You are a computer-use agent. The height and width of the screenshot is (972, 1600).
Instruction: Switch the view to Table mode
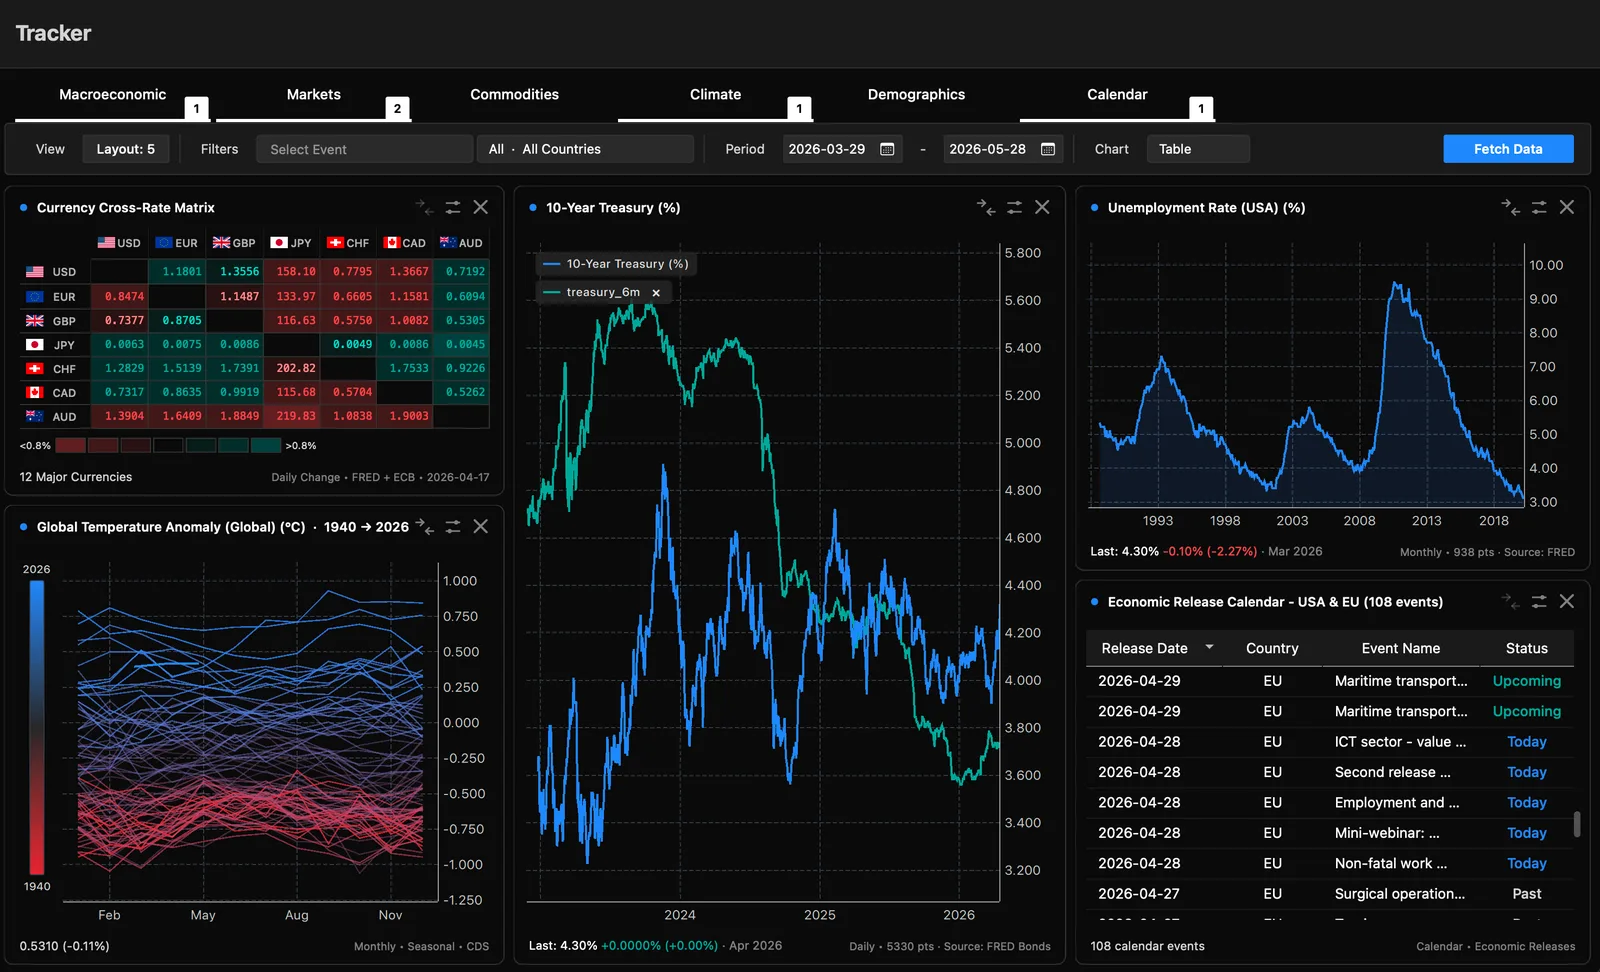1198,149
